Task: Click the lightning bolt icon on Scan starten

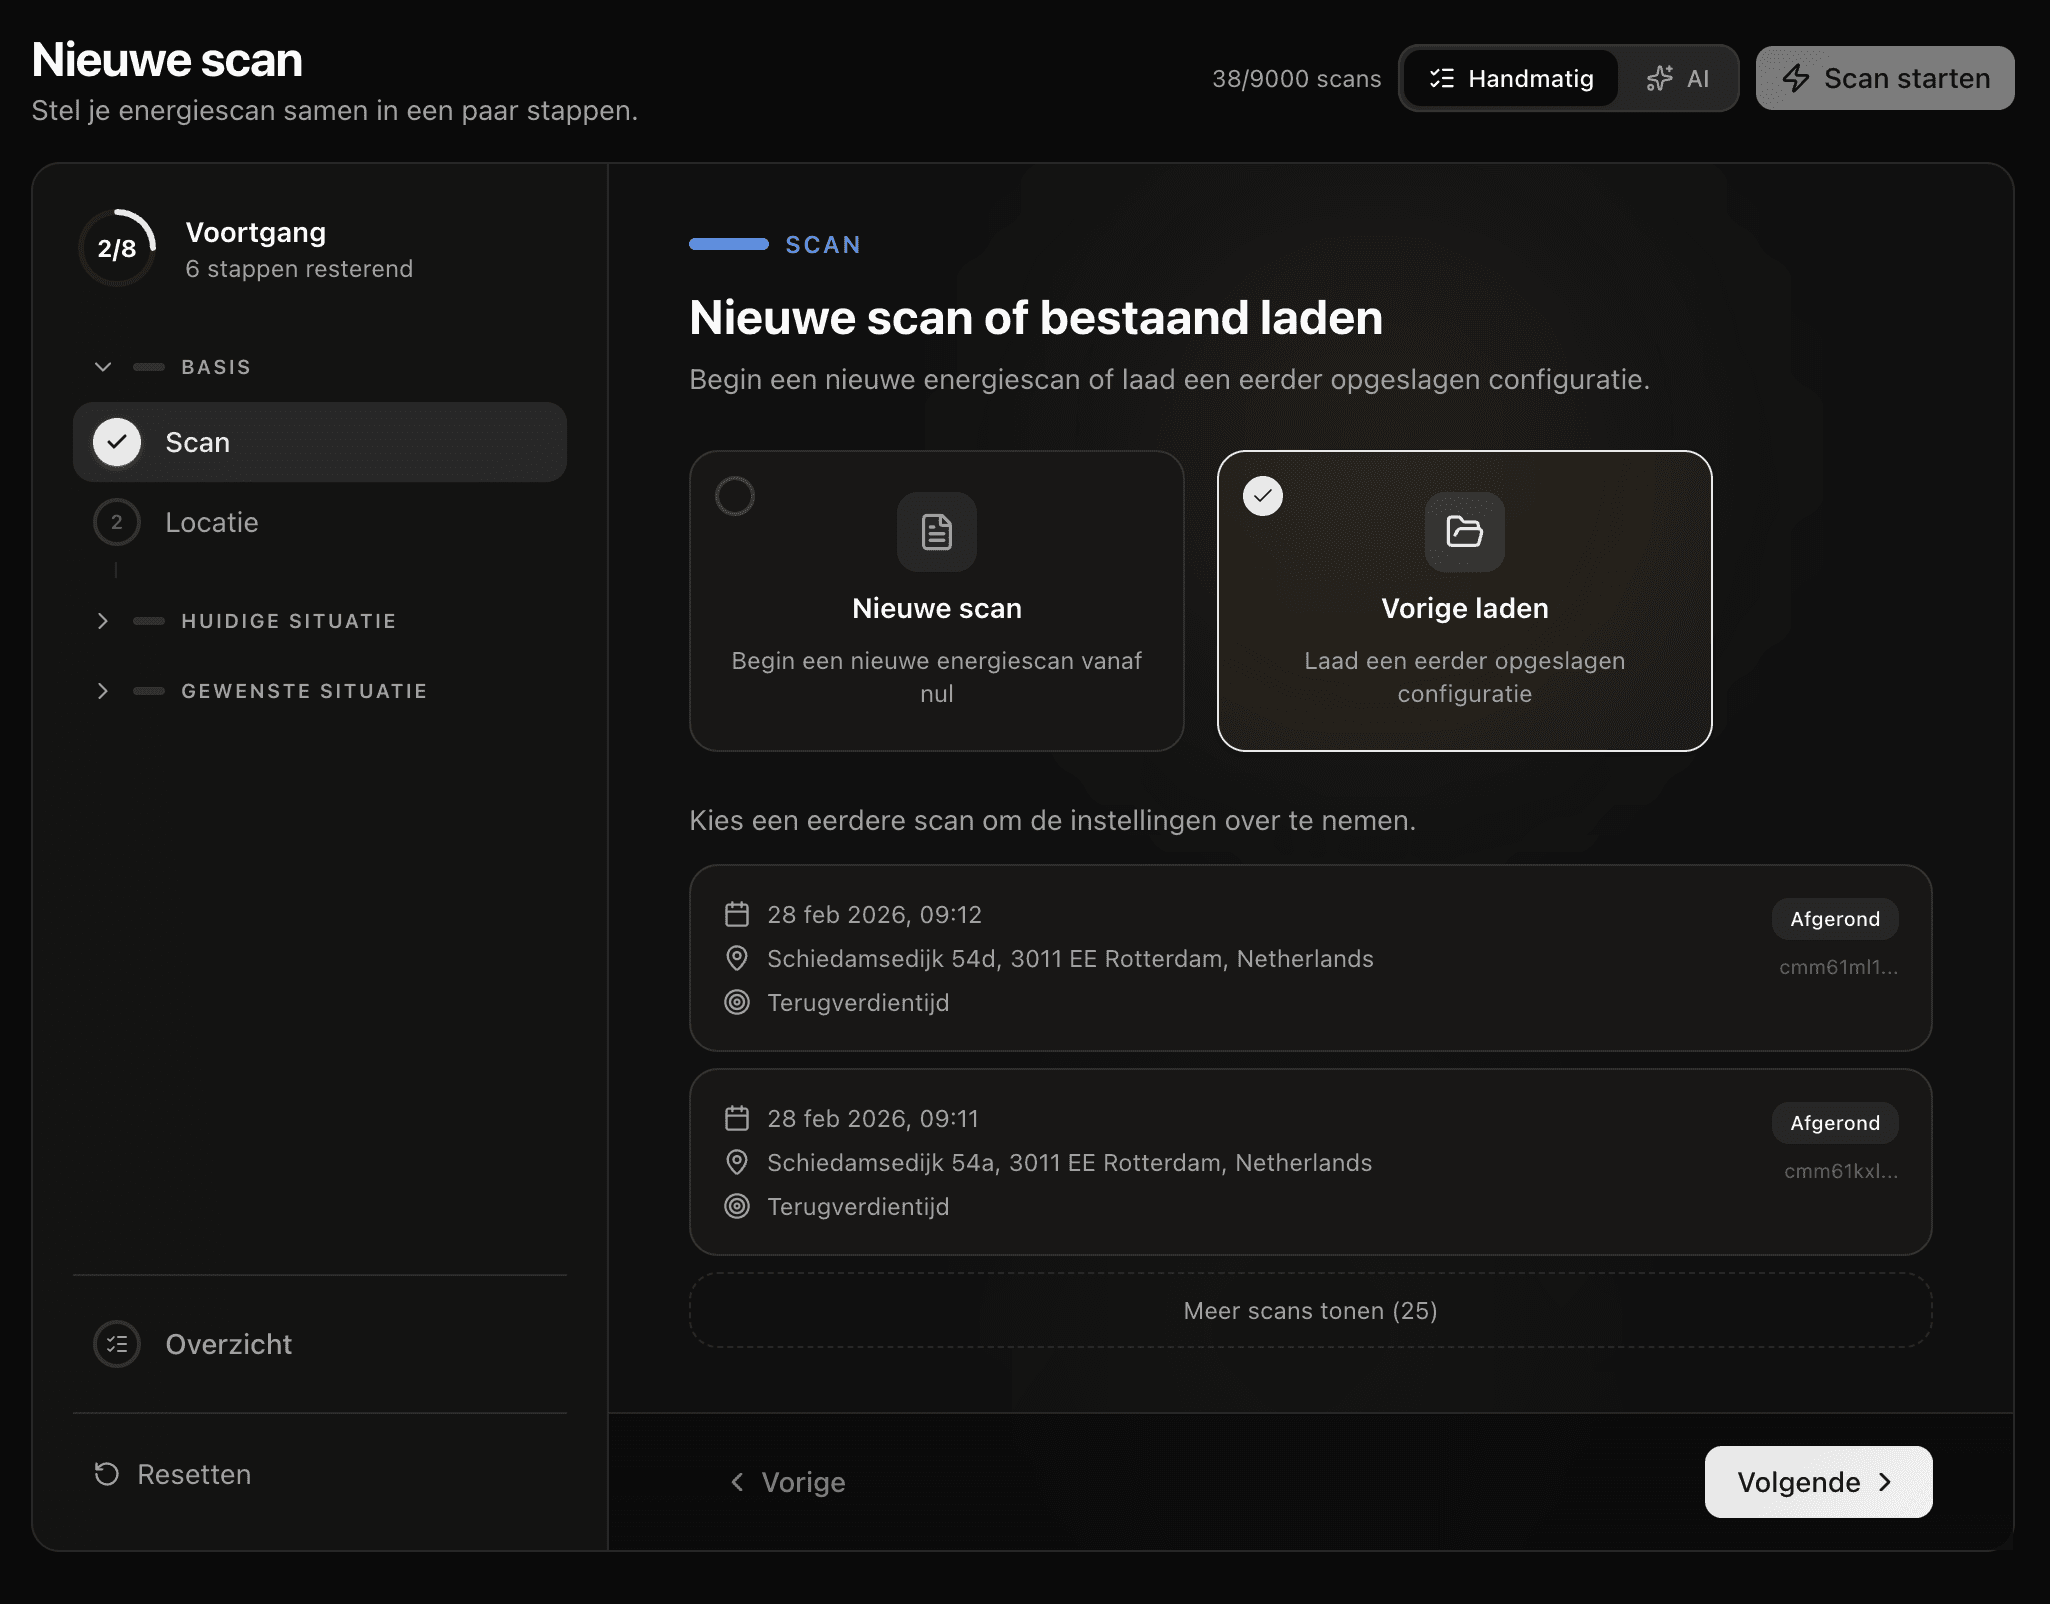Action: (1796, 78)
